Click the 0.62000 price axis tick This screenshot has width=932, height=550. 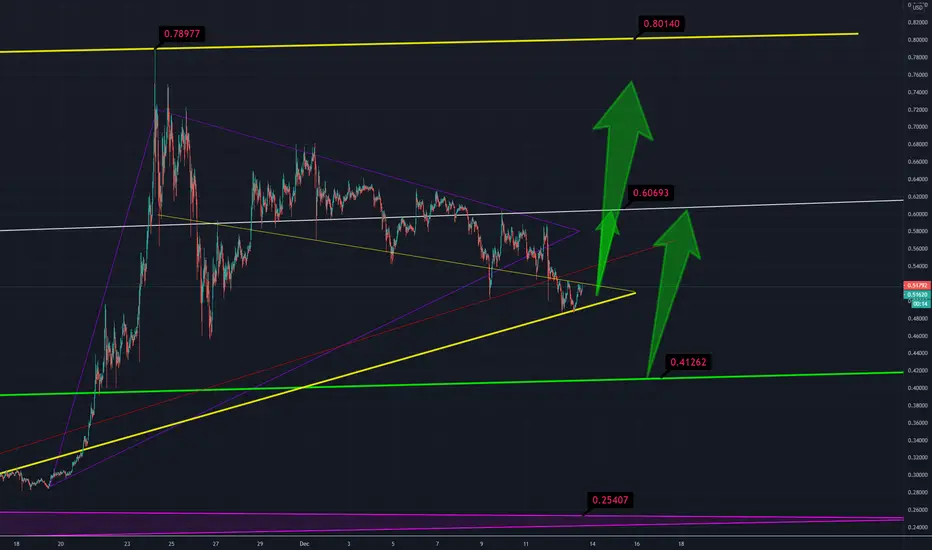pos(918,197)
